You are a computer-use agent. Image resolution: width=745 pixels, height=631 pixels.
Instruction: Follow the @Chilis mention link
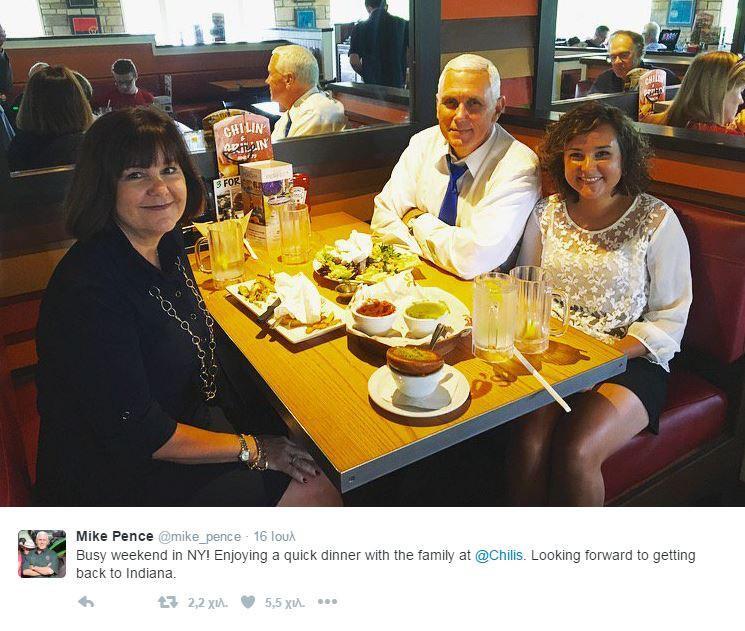click(498, 555)
